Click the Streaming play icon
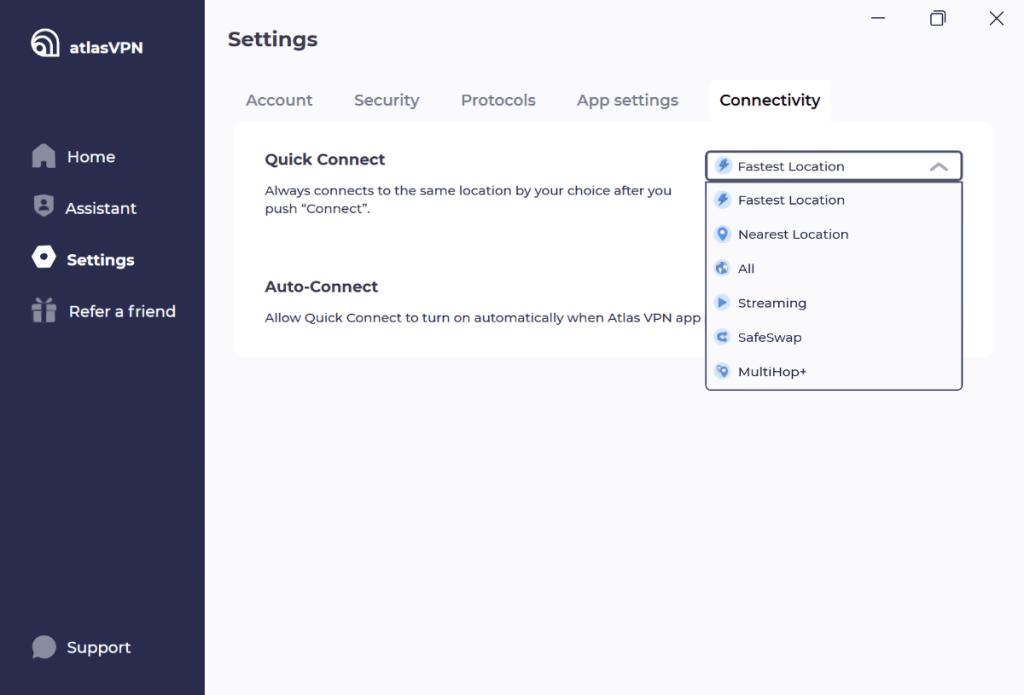Image resolution: width=1024 pixels, height=695 pixels. pos(722,302)
